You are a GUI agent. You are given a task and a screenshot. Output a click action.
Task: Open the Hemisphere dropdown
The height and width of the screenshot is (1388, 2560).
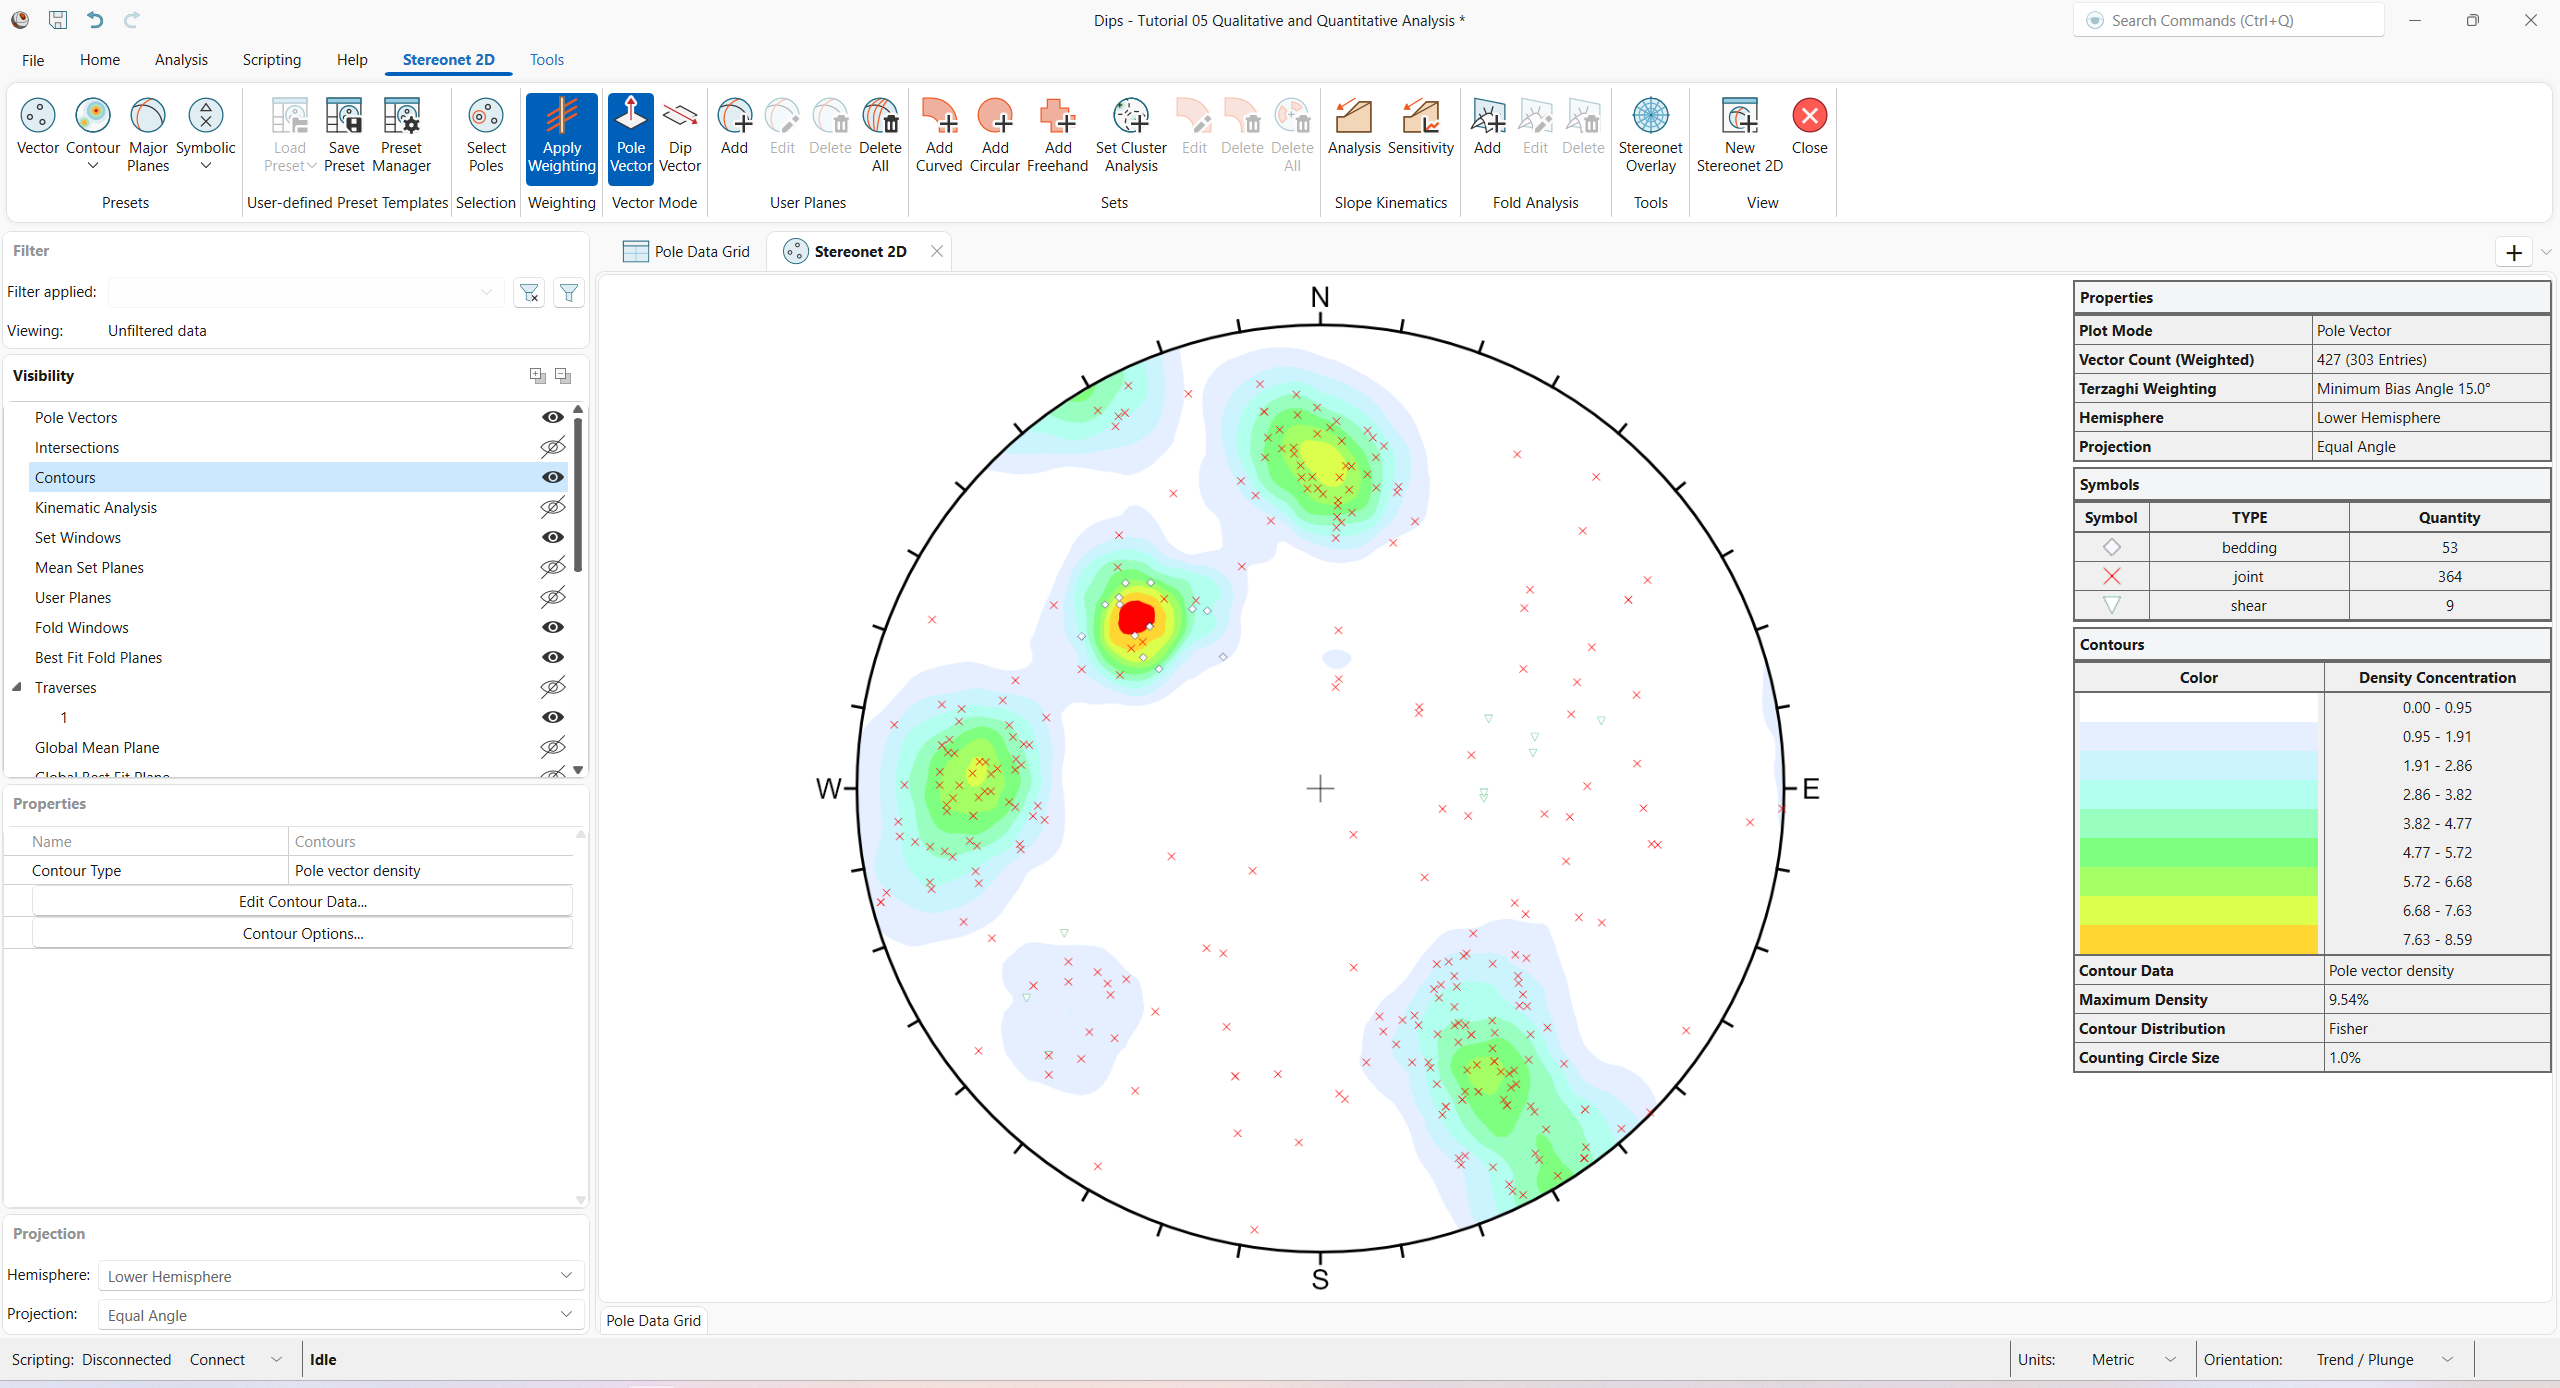[567, 1275]
